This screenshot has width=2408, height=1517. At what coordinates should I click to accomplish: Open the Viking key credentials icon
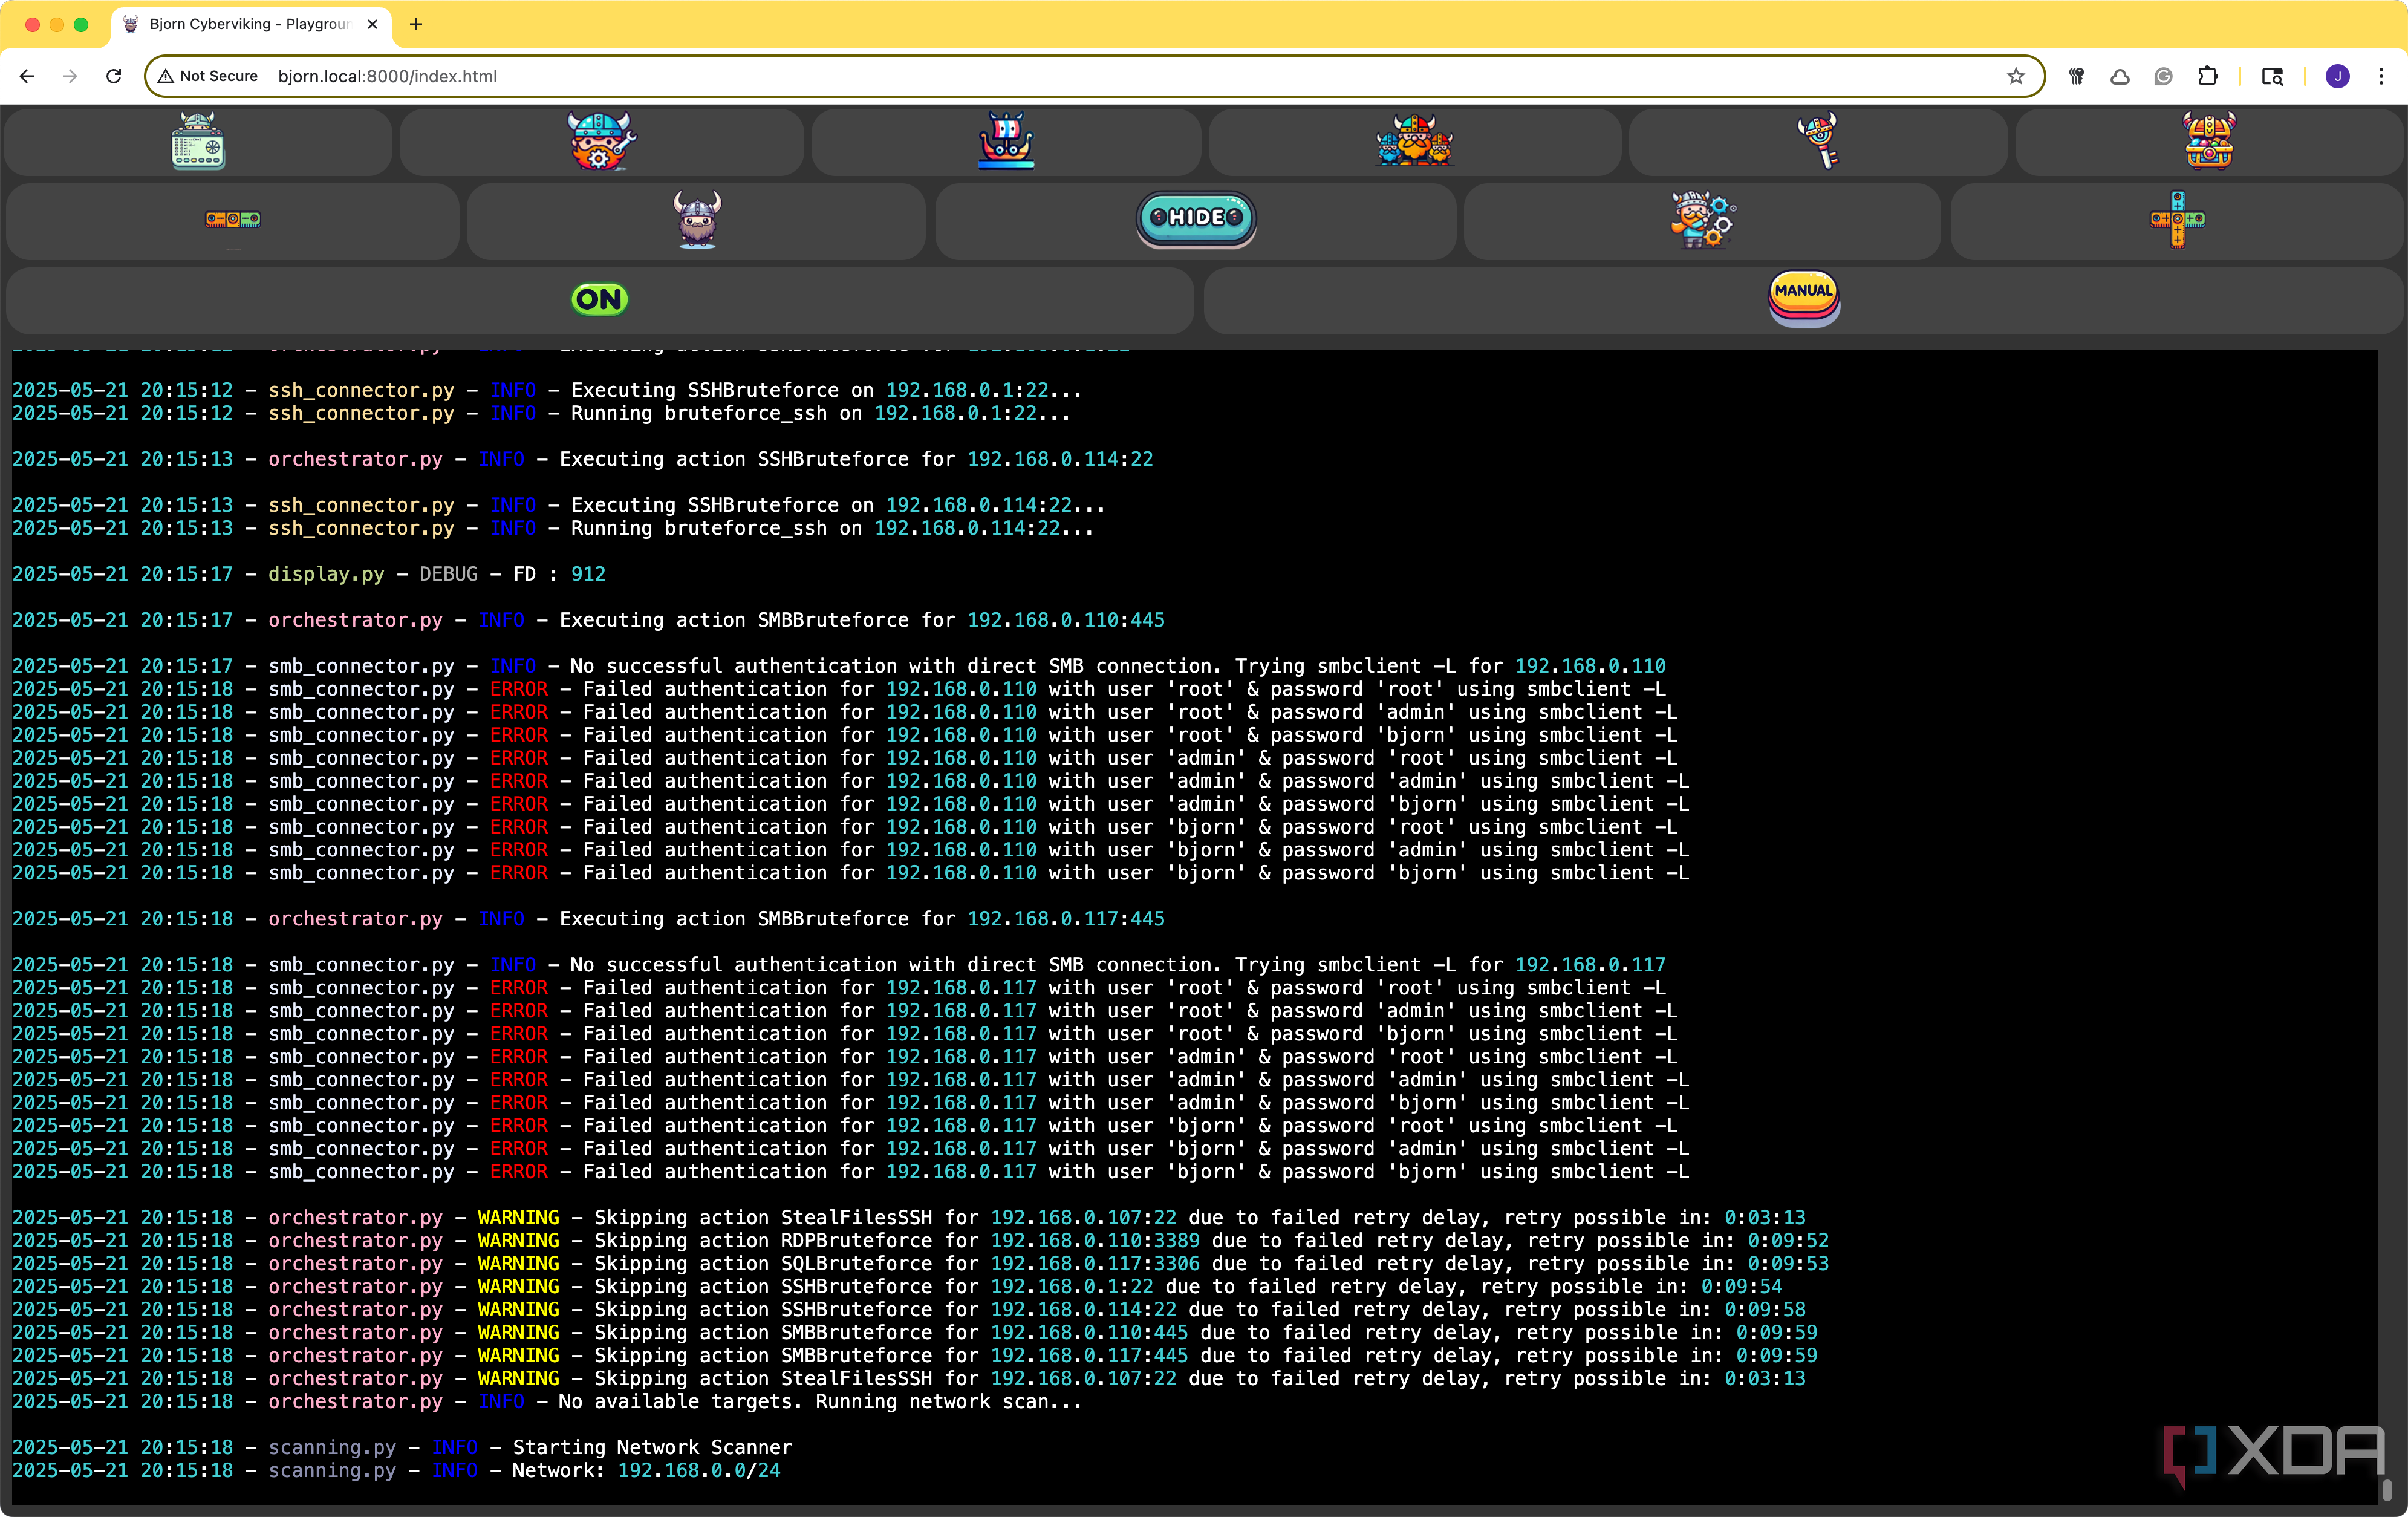tap(1818, 141)
